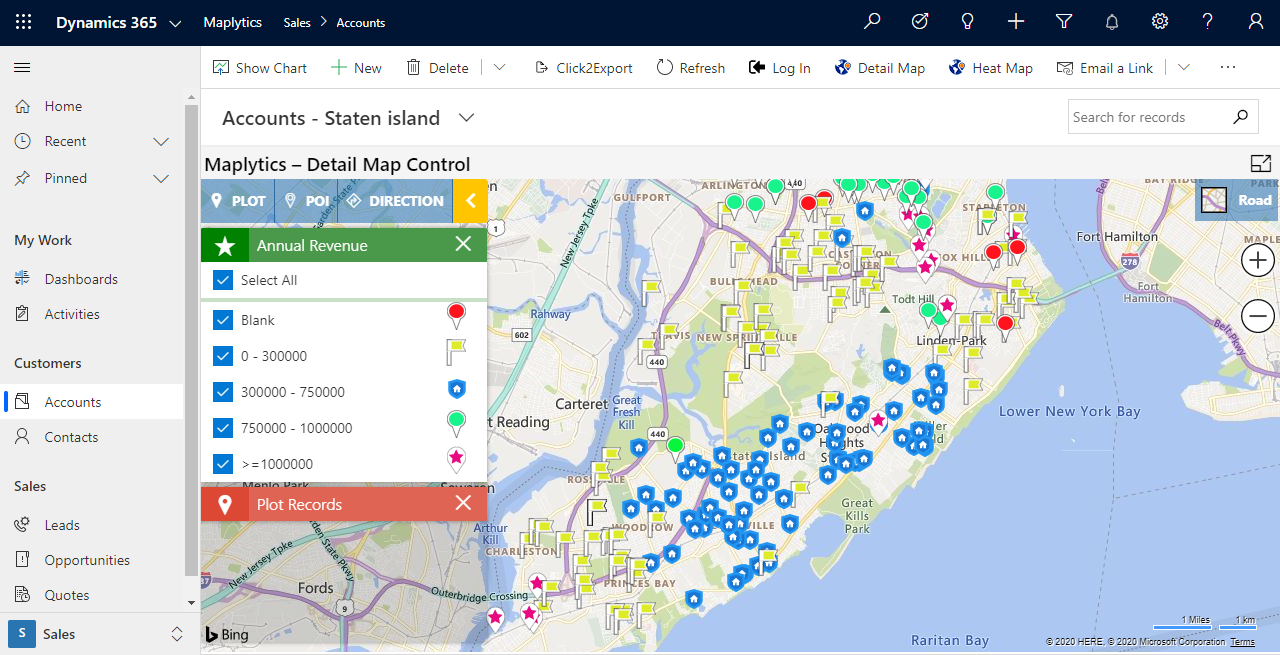This screenshot has height=655, width=1280.
Task: Click the Maplytics app name link
Action: pyautogui.click(x=232, y=22)
